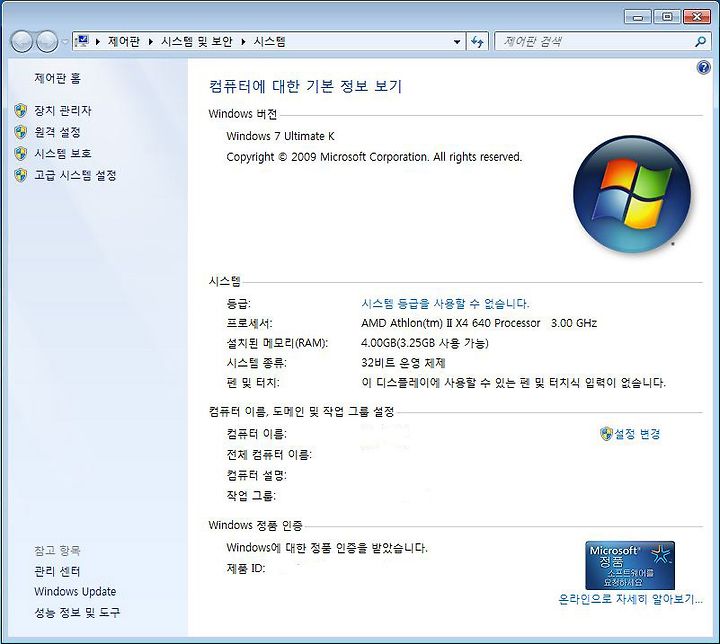Open 장치 관리자 link
This screenshot has height=644, width=720.
[x=63, y=111]
